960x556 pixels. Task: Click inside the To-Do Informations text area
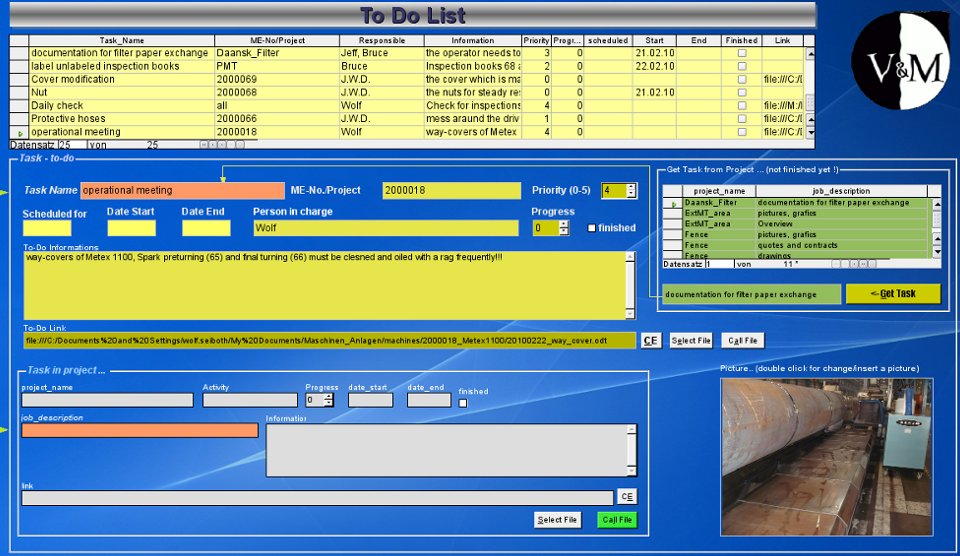click(x=324, y=285)
